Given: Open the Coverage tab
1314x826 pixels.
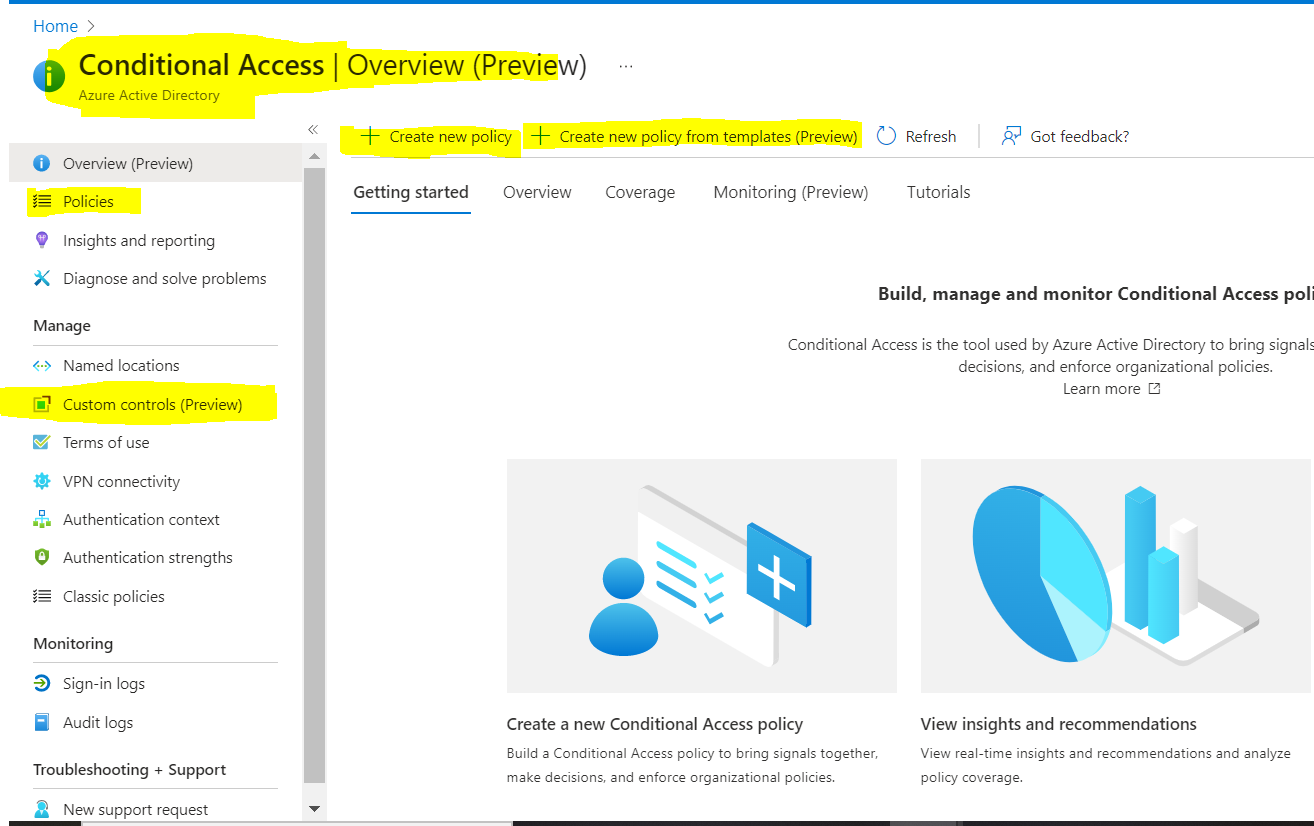Looking at the screenshot, I should (640, 192).
